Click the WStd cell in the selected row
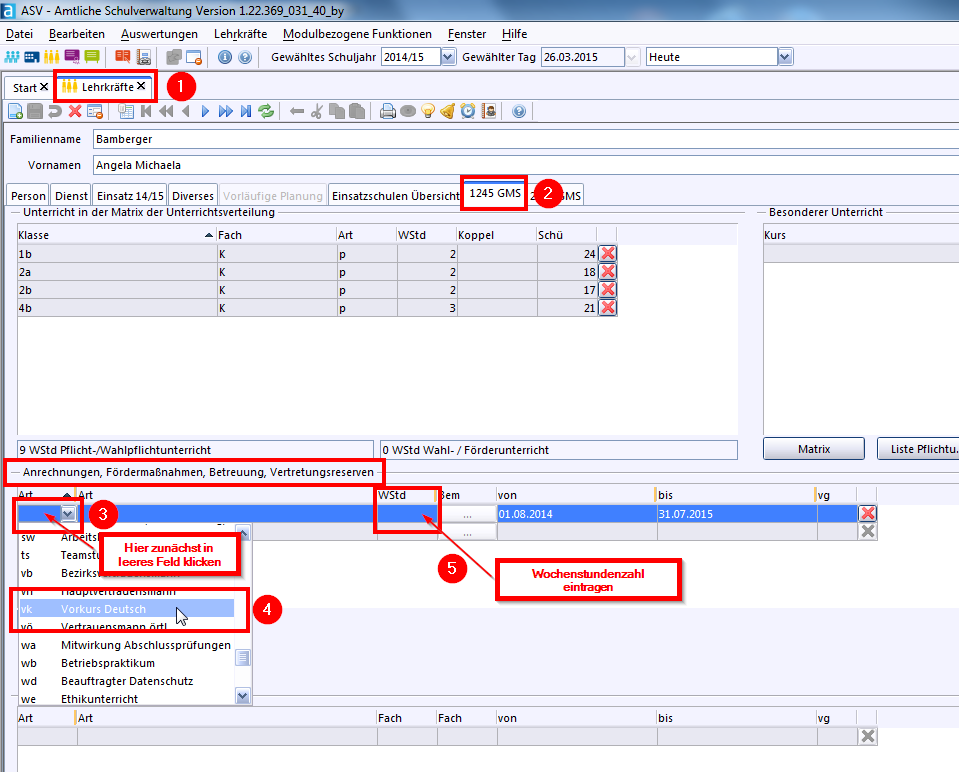This screenshot has width=959, height=772. [406, 514]
